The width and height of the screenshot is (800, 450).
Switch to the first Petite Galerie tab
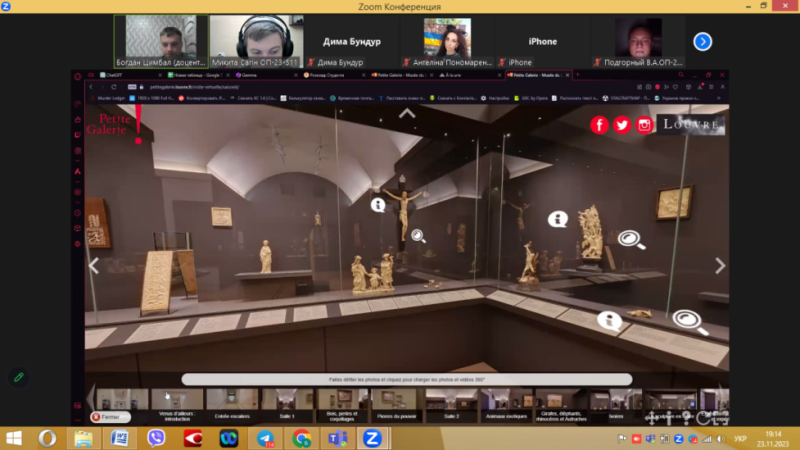coord(401,75)
